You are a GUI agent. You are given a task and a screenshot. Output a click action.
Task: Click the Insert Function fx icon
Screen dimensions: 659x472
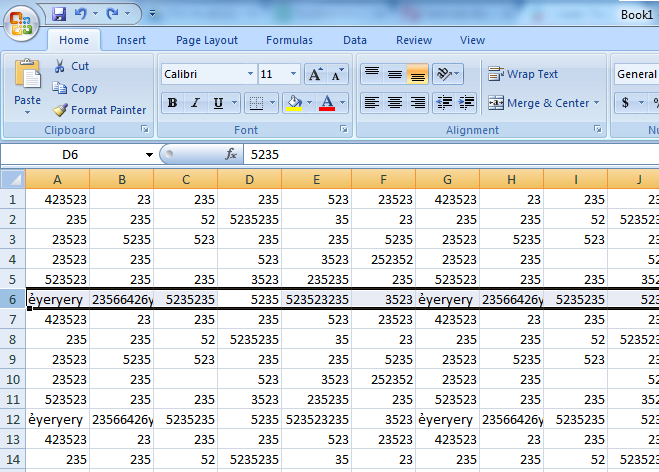pos(231,155)
